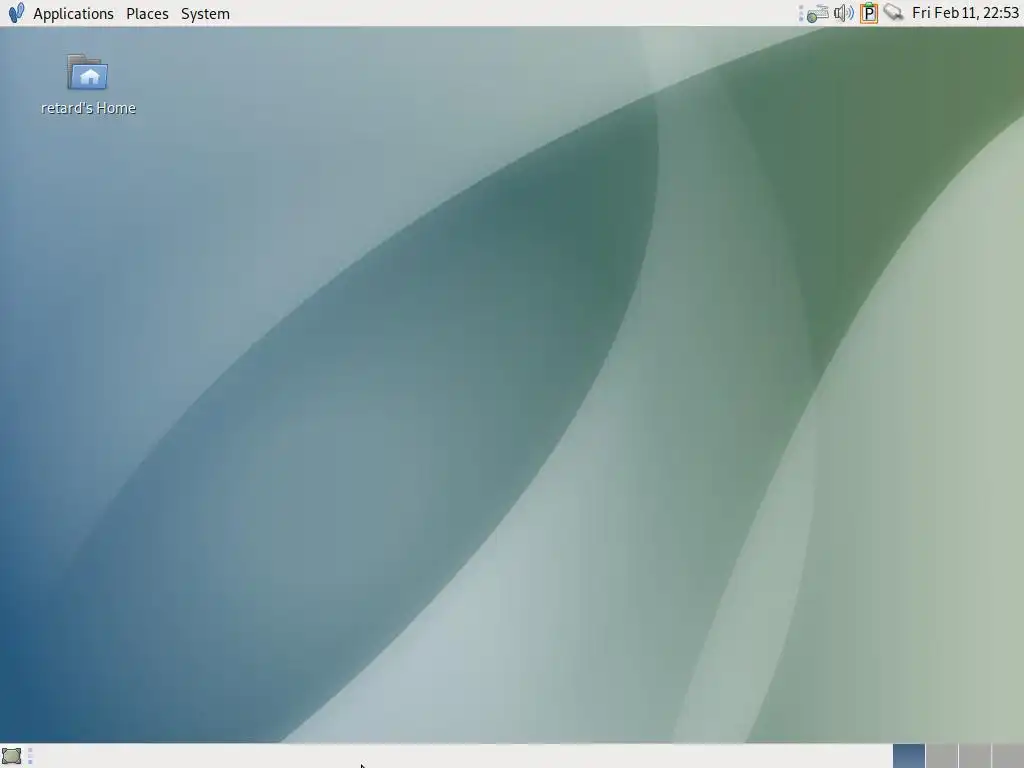Click the network connection tray icon

pyautogui.click(x=893, y=12)
